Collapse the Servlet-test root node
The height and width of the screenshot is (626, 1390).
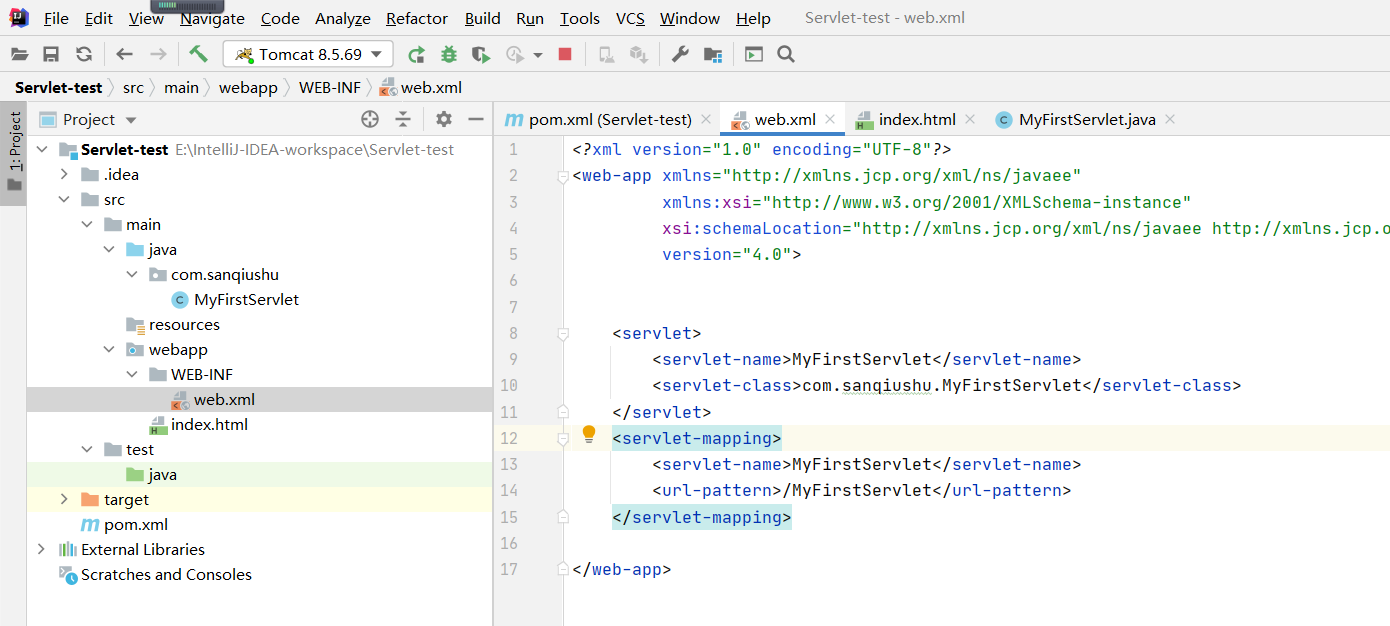click(42, 149)
